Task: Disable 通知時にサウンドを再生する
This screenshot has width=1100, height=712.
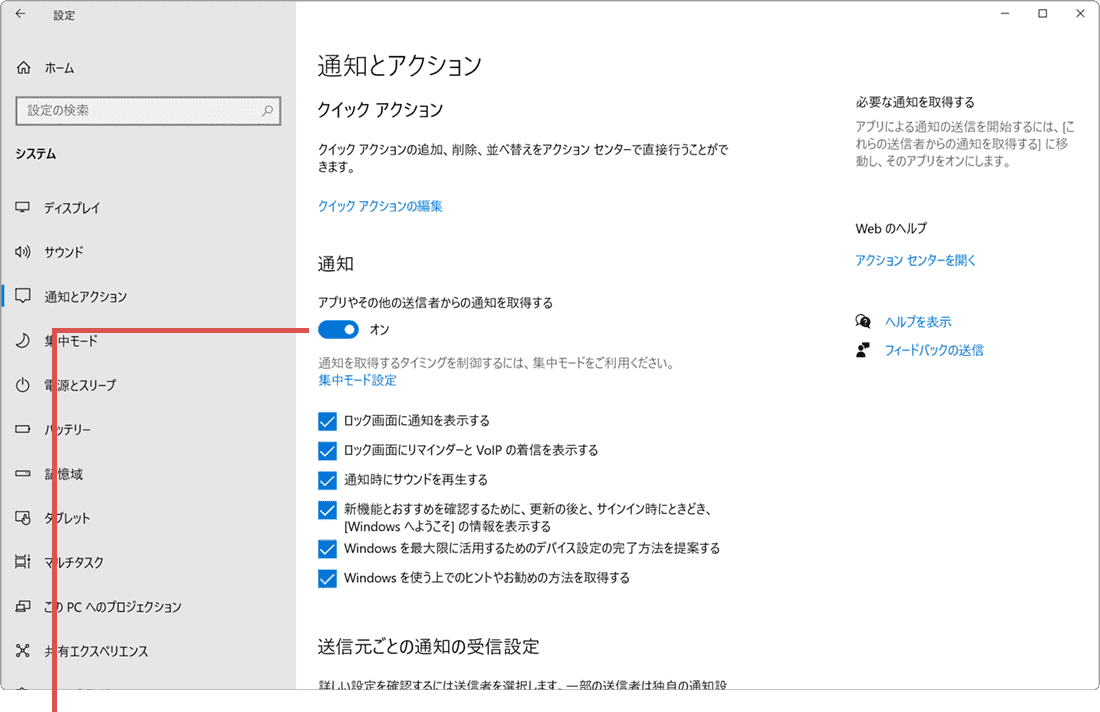Action: [x=327, y=480]
